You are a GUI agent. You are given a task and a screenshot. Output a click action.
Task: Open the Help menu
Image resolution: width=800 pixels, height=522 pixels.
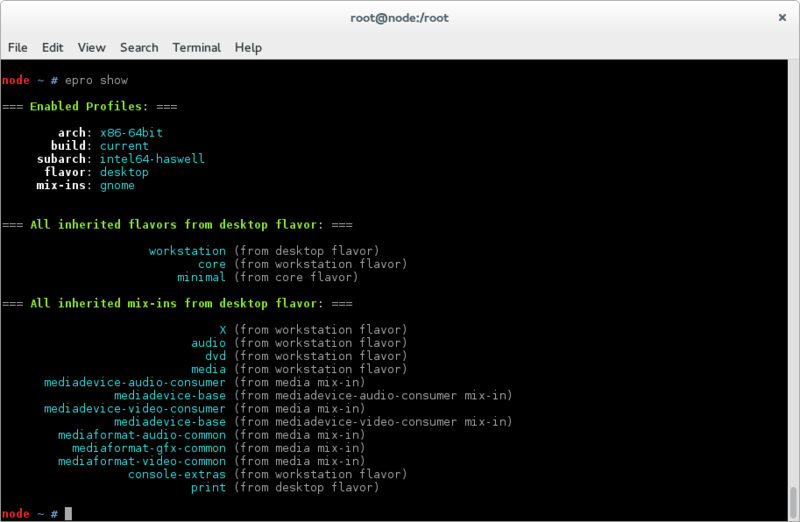248,47
